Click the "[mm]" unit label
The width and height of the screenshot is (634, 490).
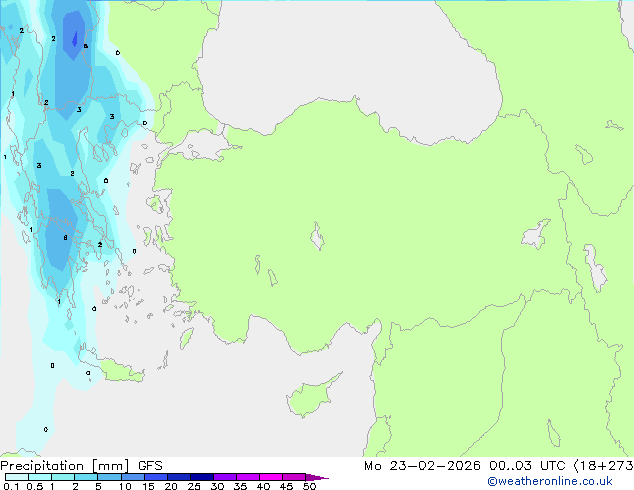(111, 466)
